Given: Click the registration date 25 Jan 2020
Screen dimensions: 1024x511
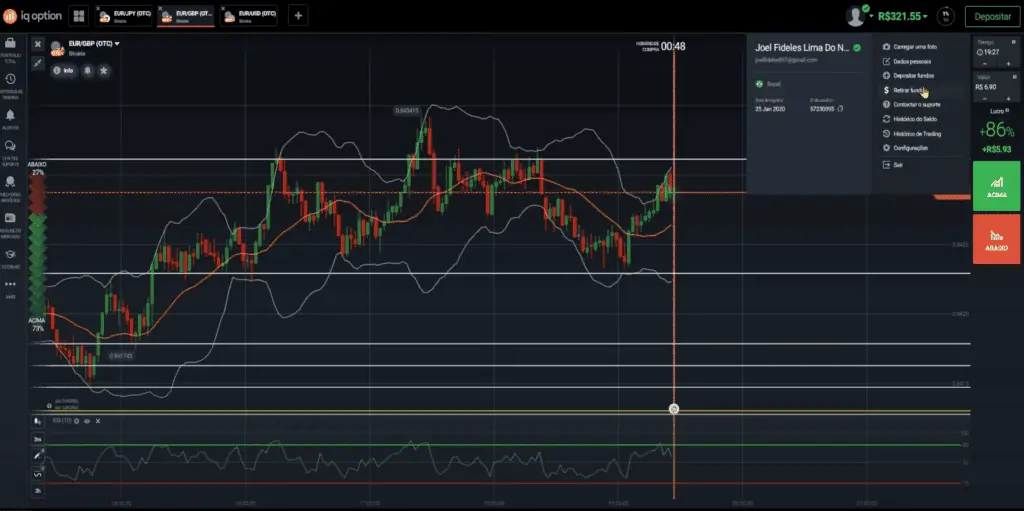Looking at the screenshot, I should pyautogui.click(x=769, y=108).
